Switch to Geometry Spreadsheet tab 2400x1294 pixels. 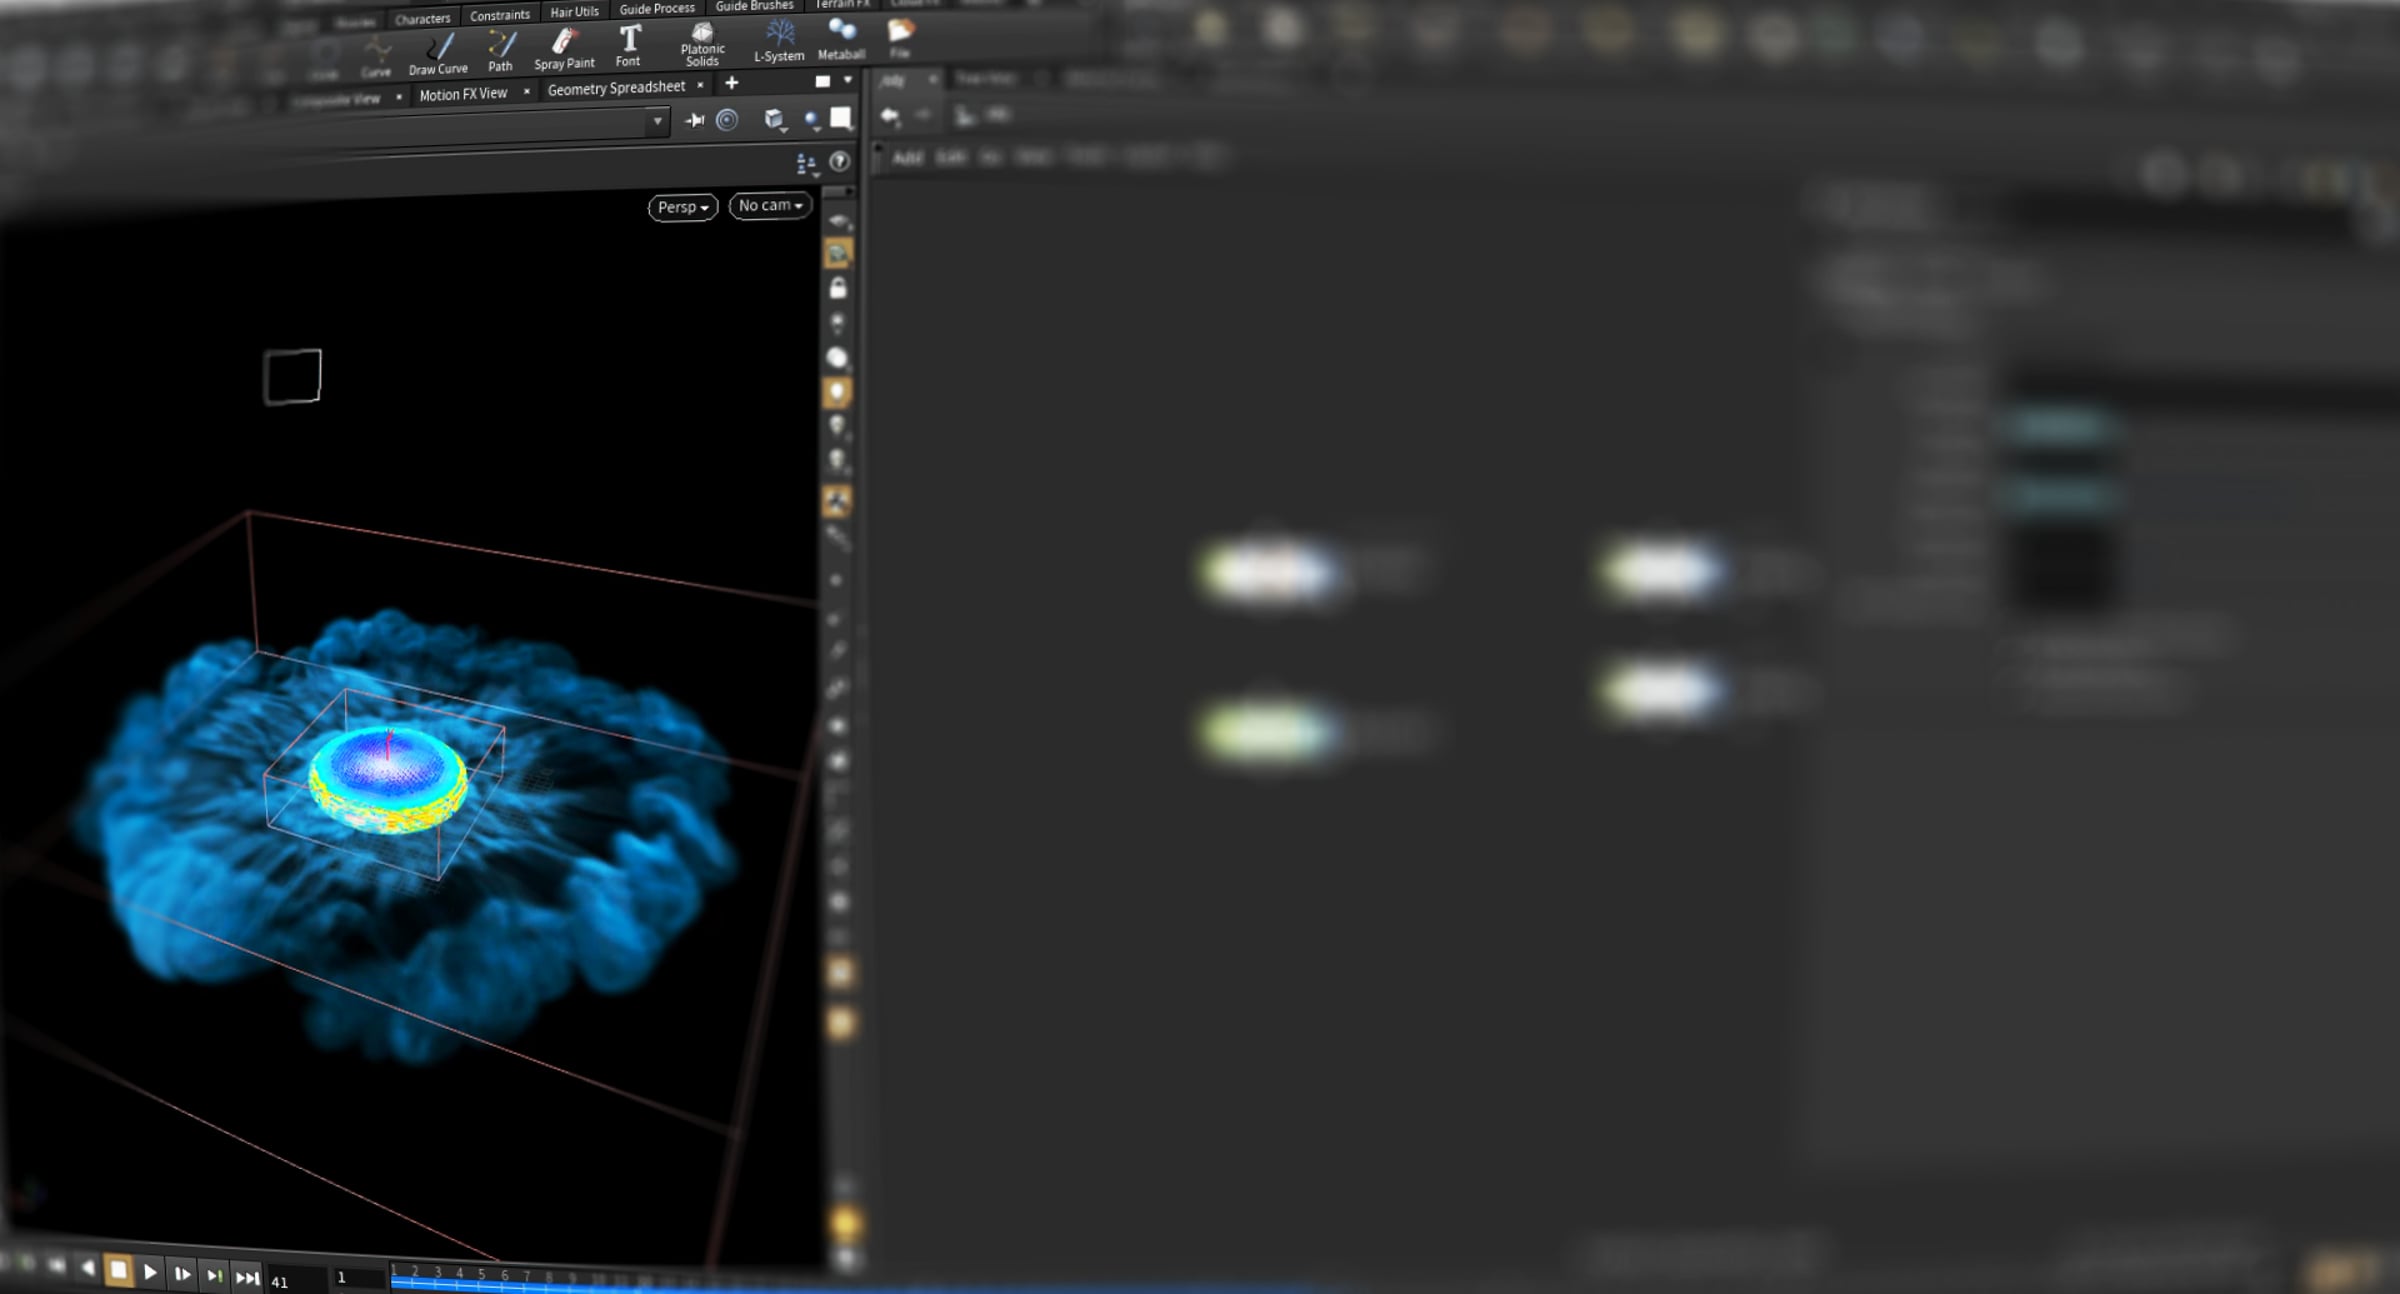coord(616,88)
